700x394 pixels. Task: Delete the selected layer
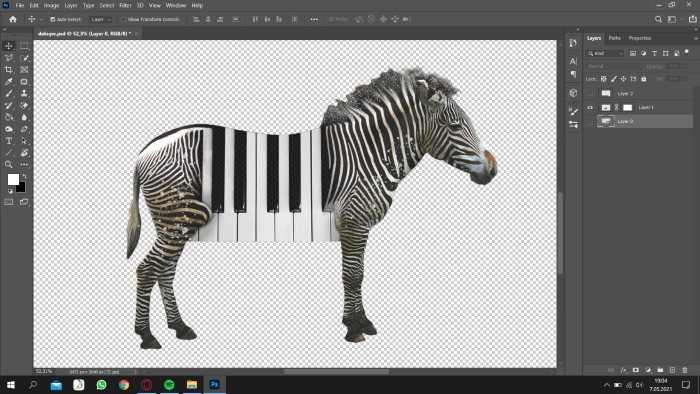click(x=685, y=370)
